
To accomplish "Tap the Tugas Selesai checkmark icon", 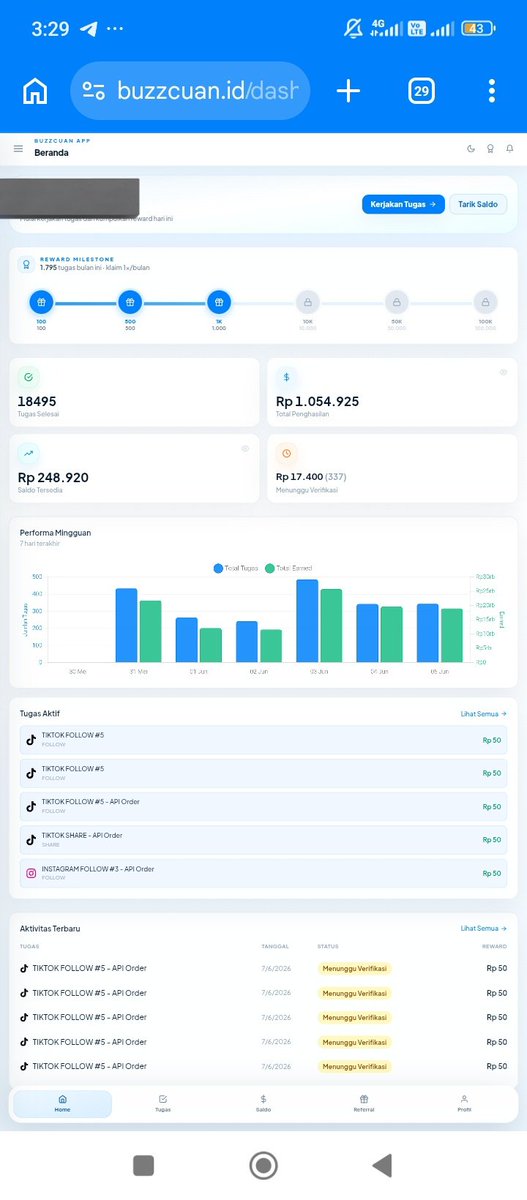I will point(28,377).
